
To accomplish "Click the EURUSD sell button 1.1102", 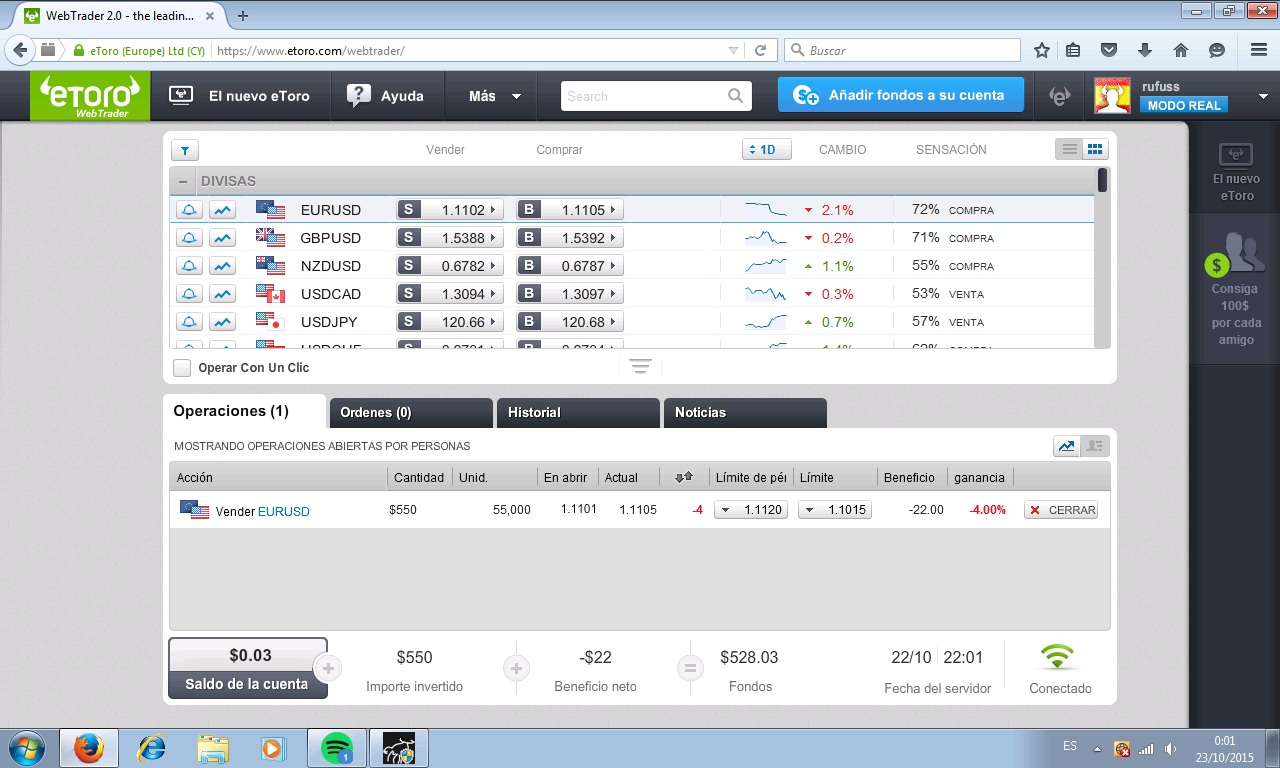I will tap(450, 210).
